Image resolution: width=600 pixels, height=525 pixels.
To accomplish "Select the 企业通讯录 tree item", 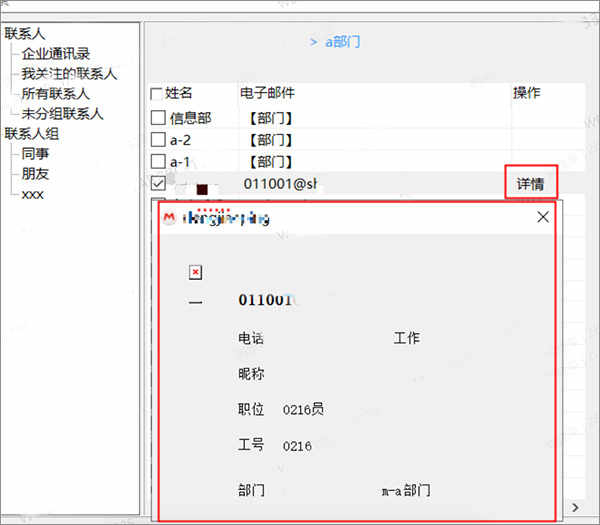I will [x=56, y=54].
